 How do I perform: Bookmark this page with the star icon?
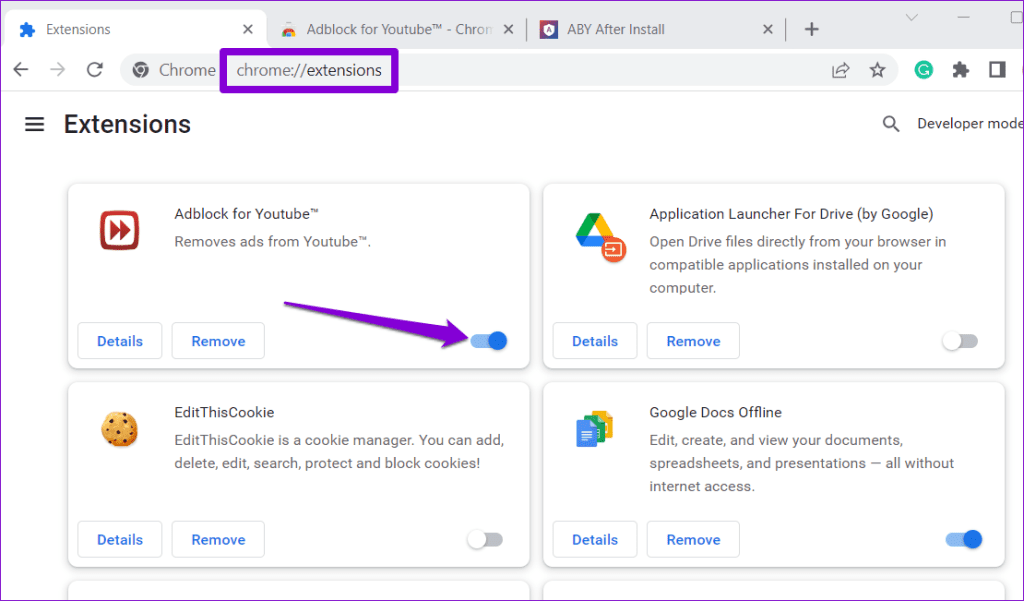tap(877, 70)
